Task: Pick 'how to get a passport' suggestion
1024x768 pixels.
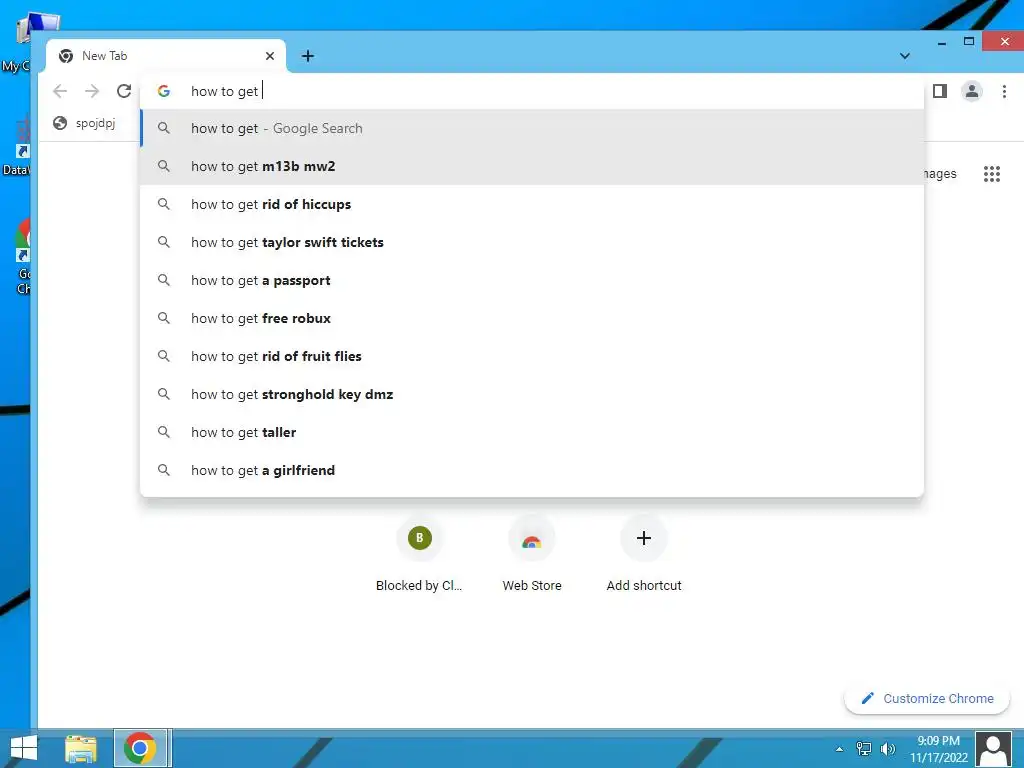Action: click(532, 280)
